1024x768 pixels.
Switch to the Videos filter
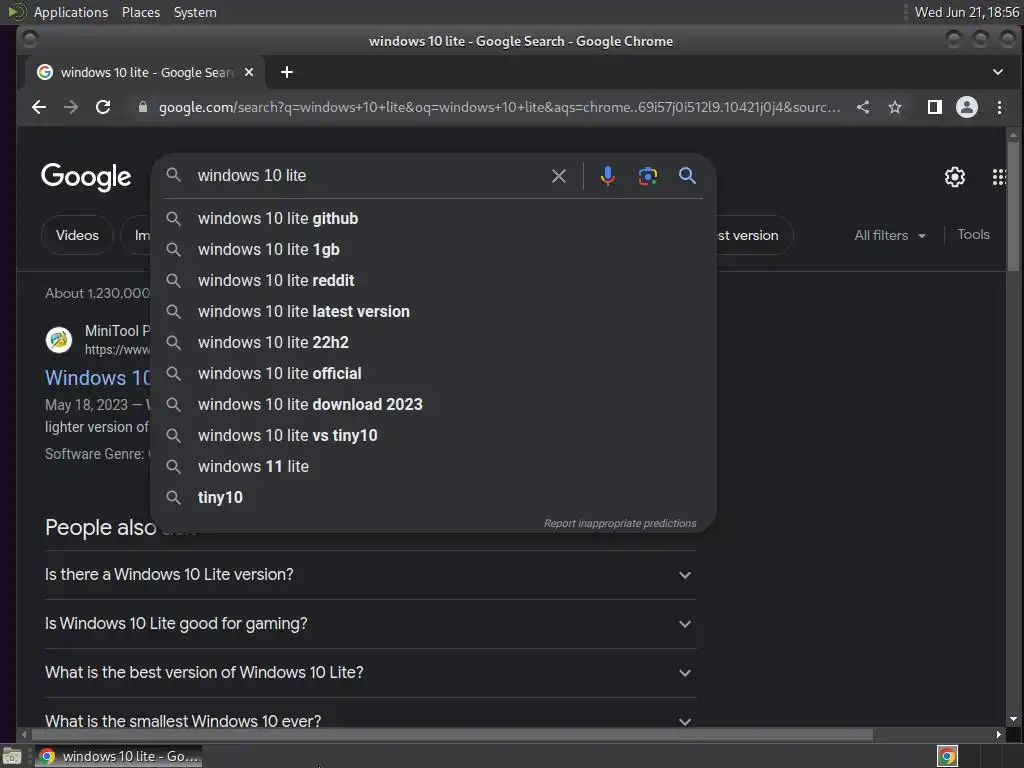pos(77,235)
